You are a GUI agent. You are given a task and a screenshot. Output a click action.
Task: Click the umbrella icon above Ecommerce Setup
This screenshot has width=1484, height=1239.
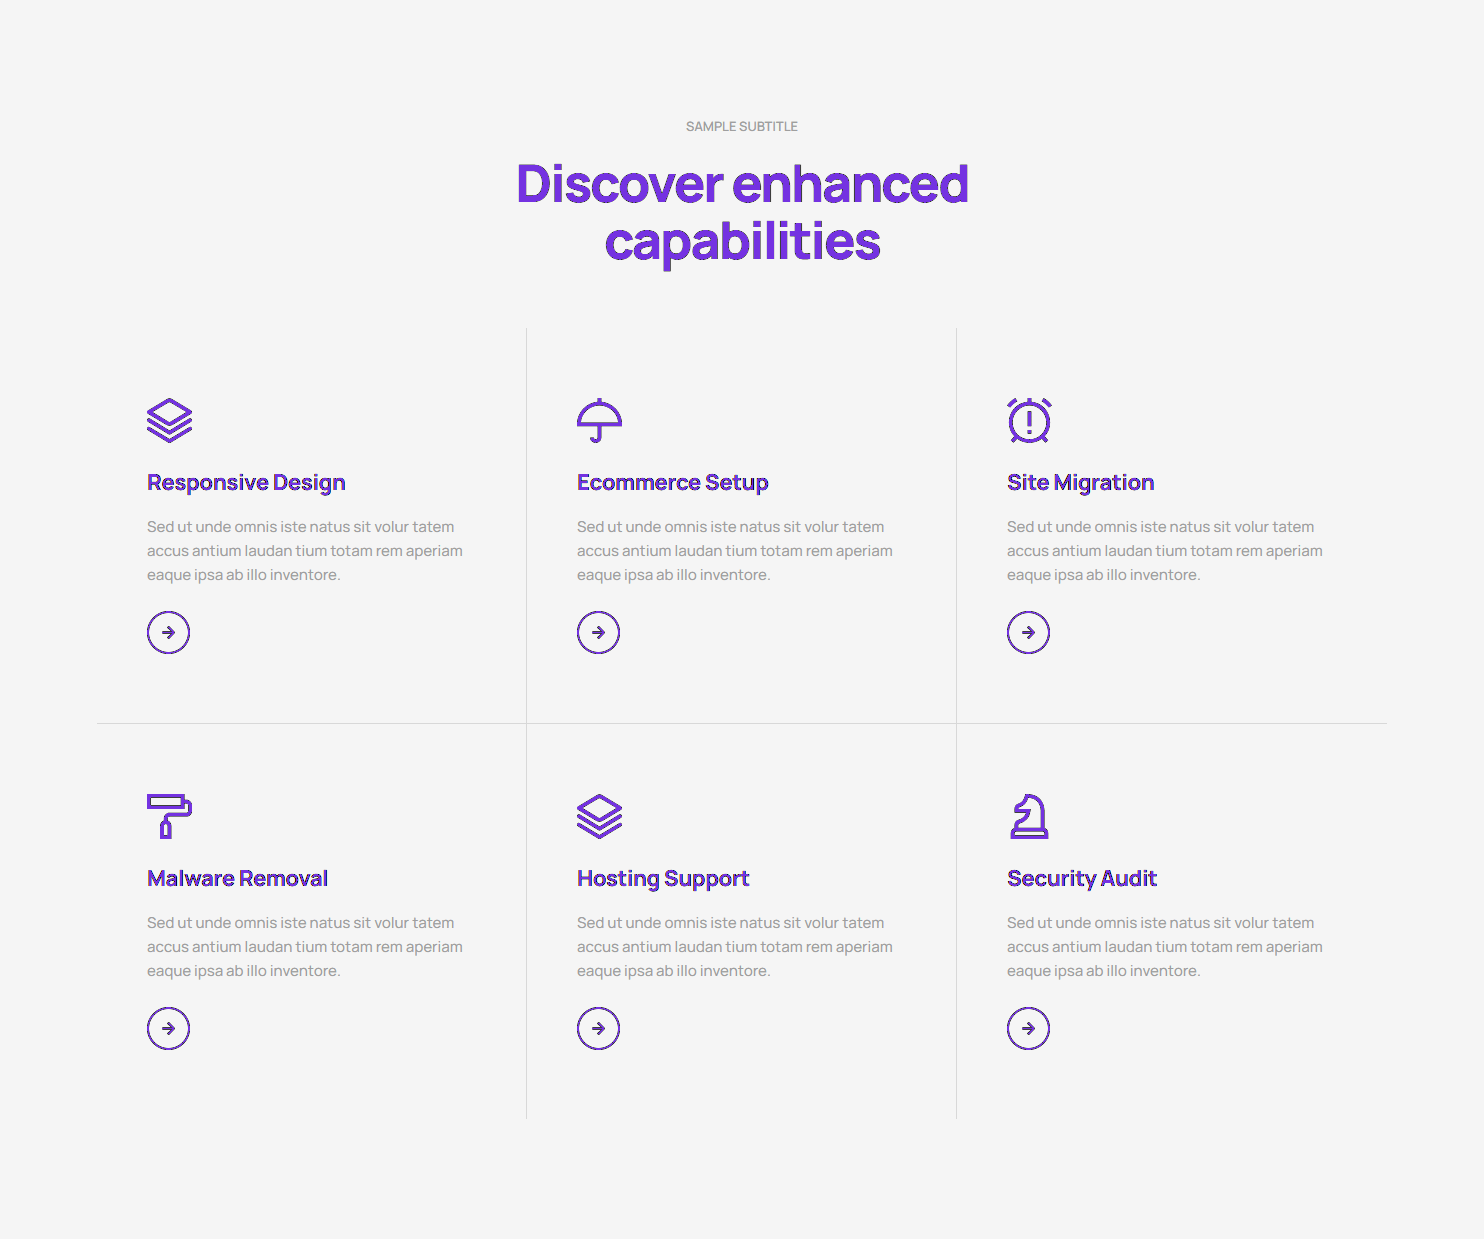(599, 420)
